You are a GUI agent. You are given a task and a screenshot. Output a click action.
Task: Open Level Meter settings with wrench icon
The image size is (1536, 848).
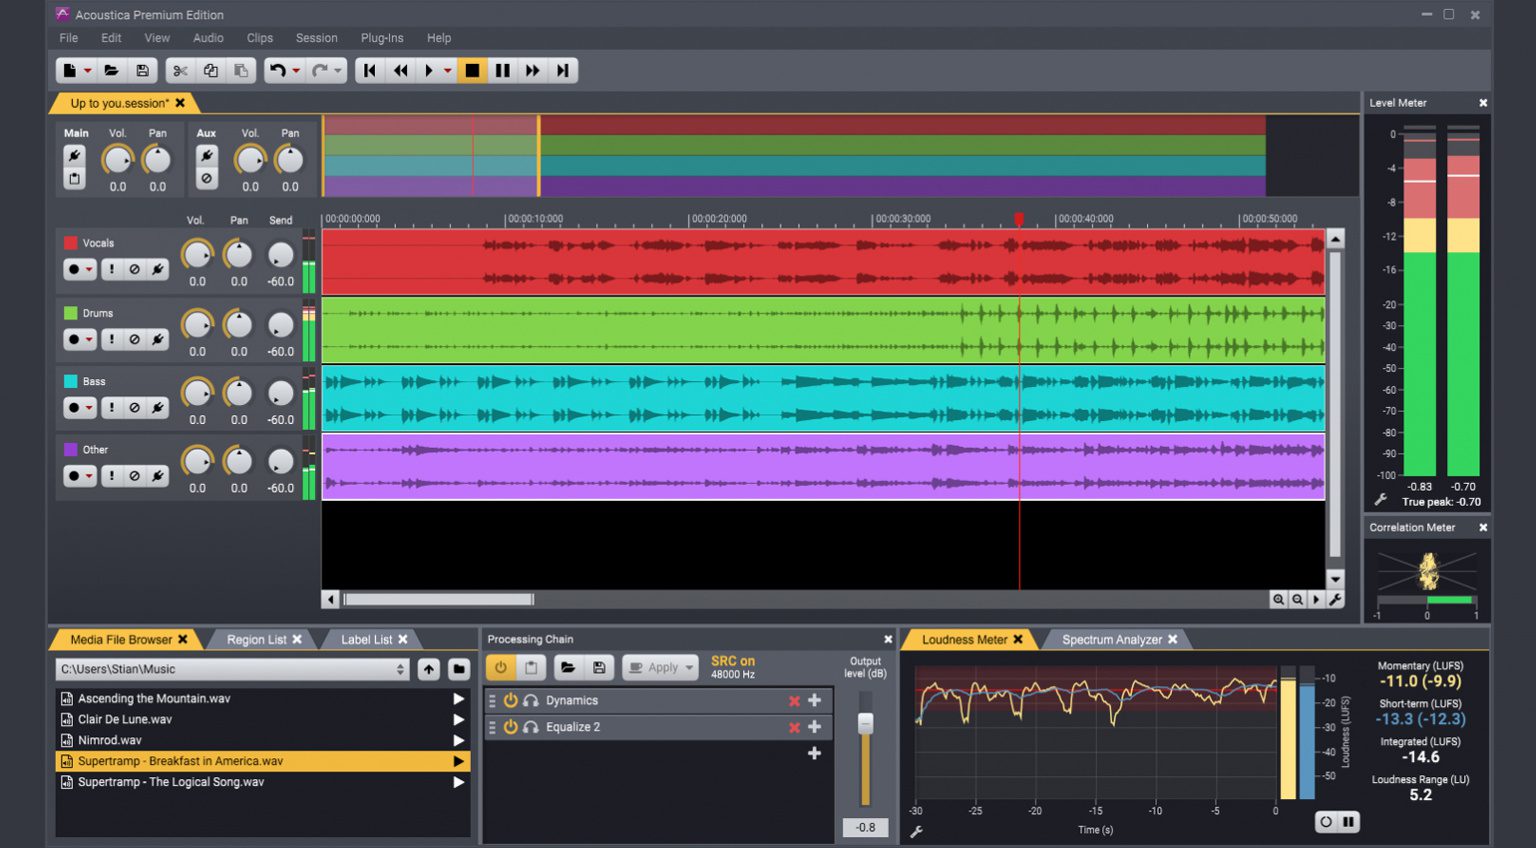click(x=1381, y=499)
